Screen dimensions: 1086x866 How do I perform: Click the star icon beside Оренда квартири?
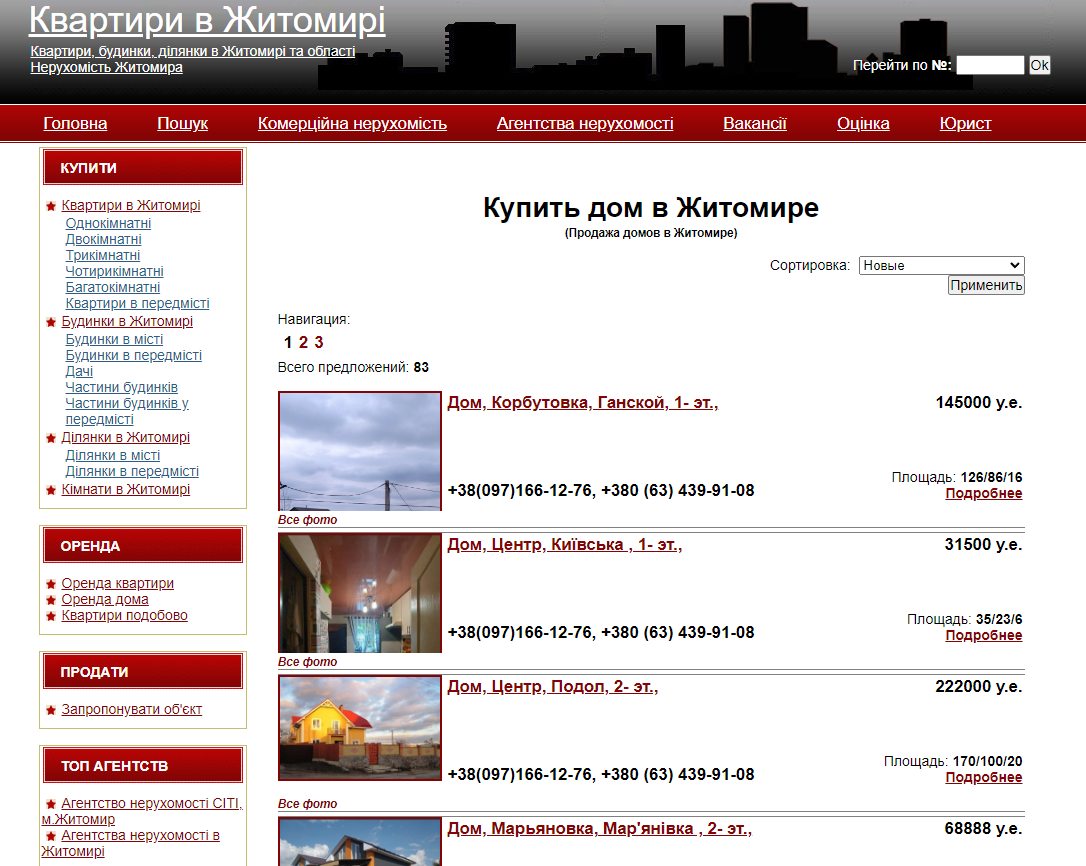(x=51, y=585)
